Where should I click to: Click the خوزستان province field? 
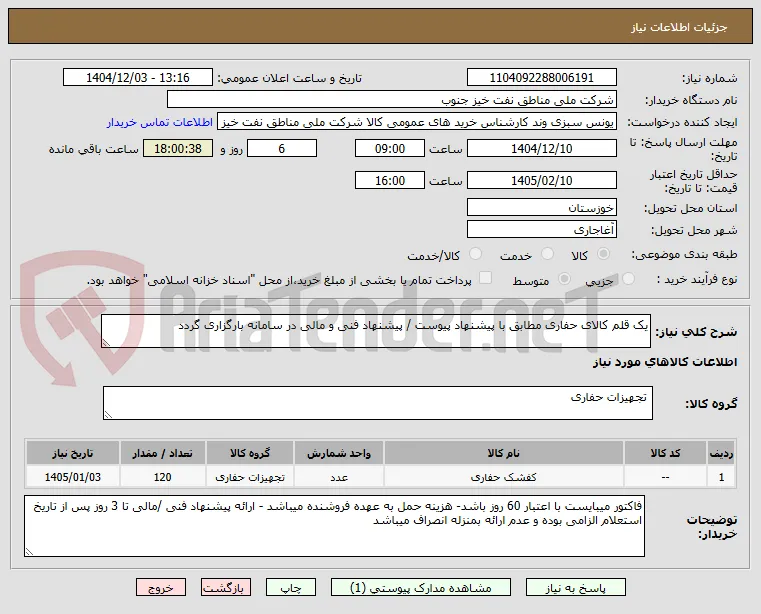[x=542, y=207]
